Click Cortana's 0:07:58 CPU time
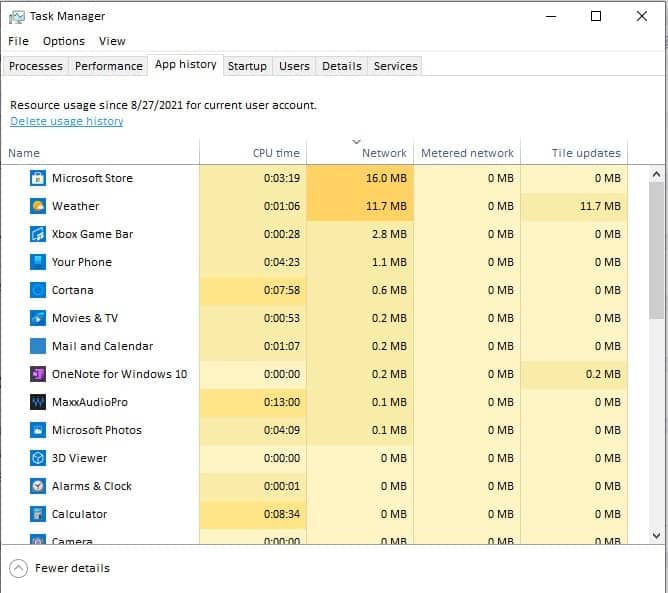668x593 pixels. coord(282,290)
